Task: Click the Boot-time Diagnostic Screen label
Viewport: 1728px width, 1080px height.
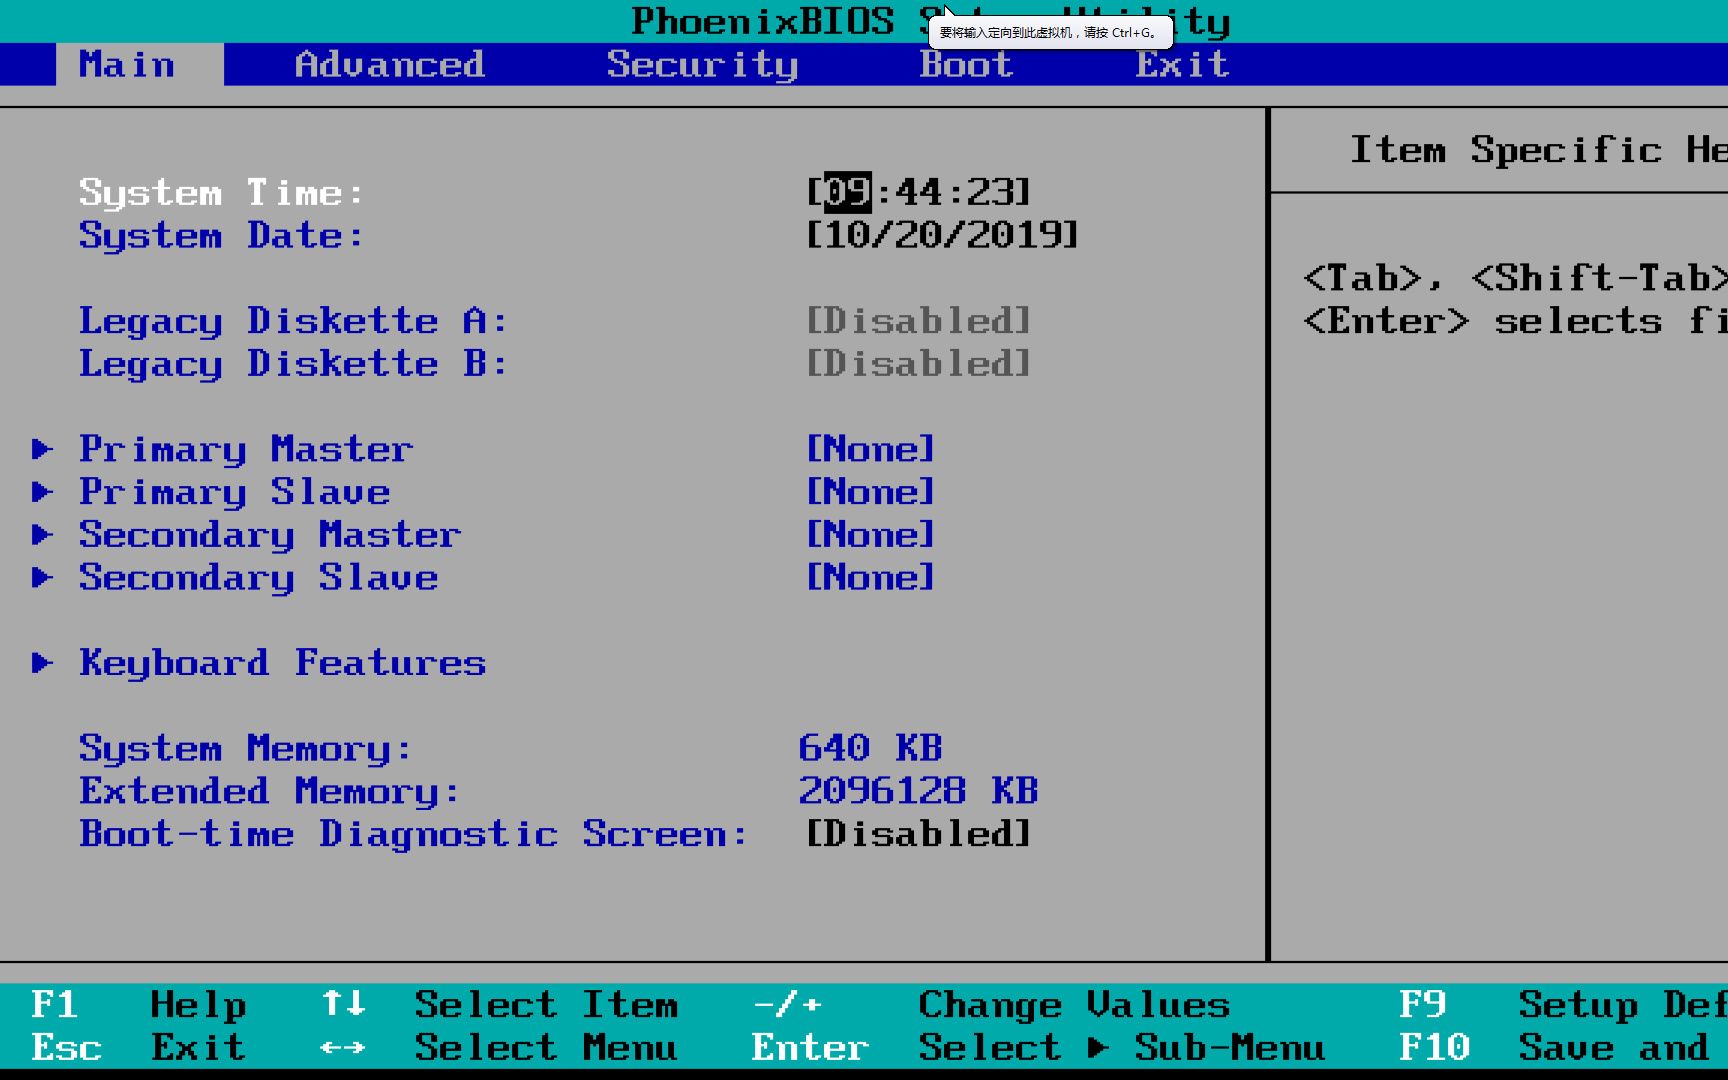Action: tap(413, 834)
